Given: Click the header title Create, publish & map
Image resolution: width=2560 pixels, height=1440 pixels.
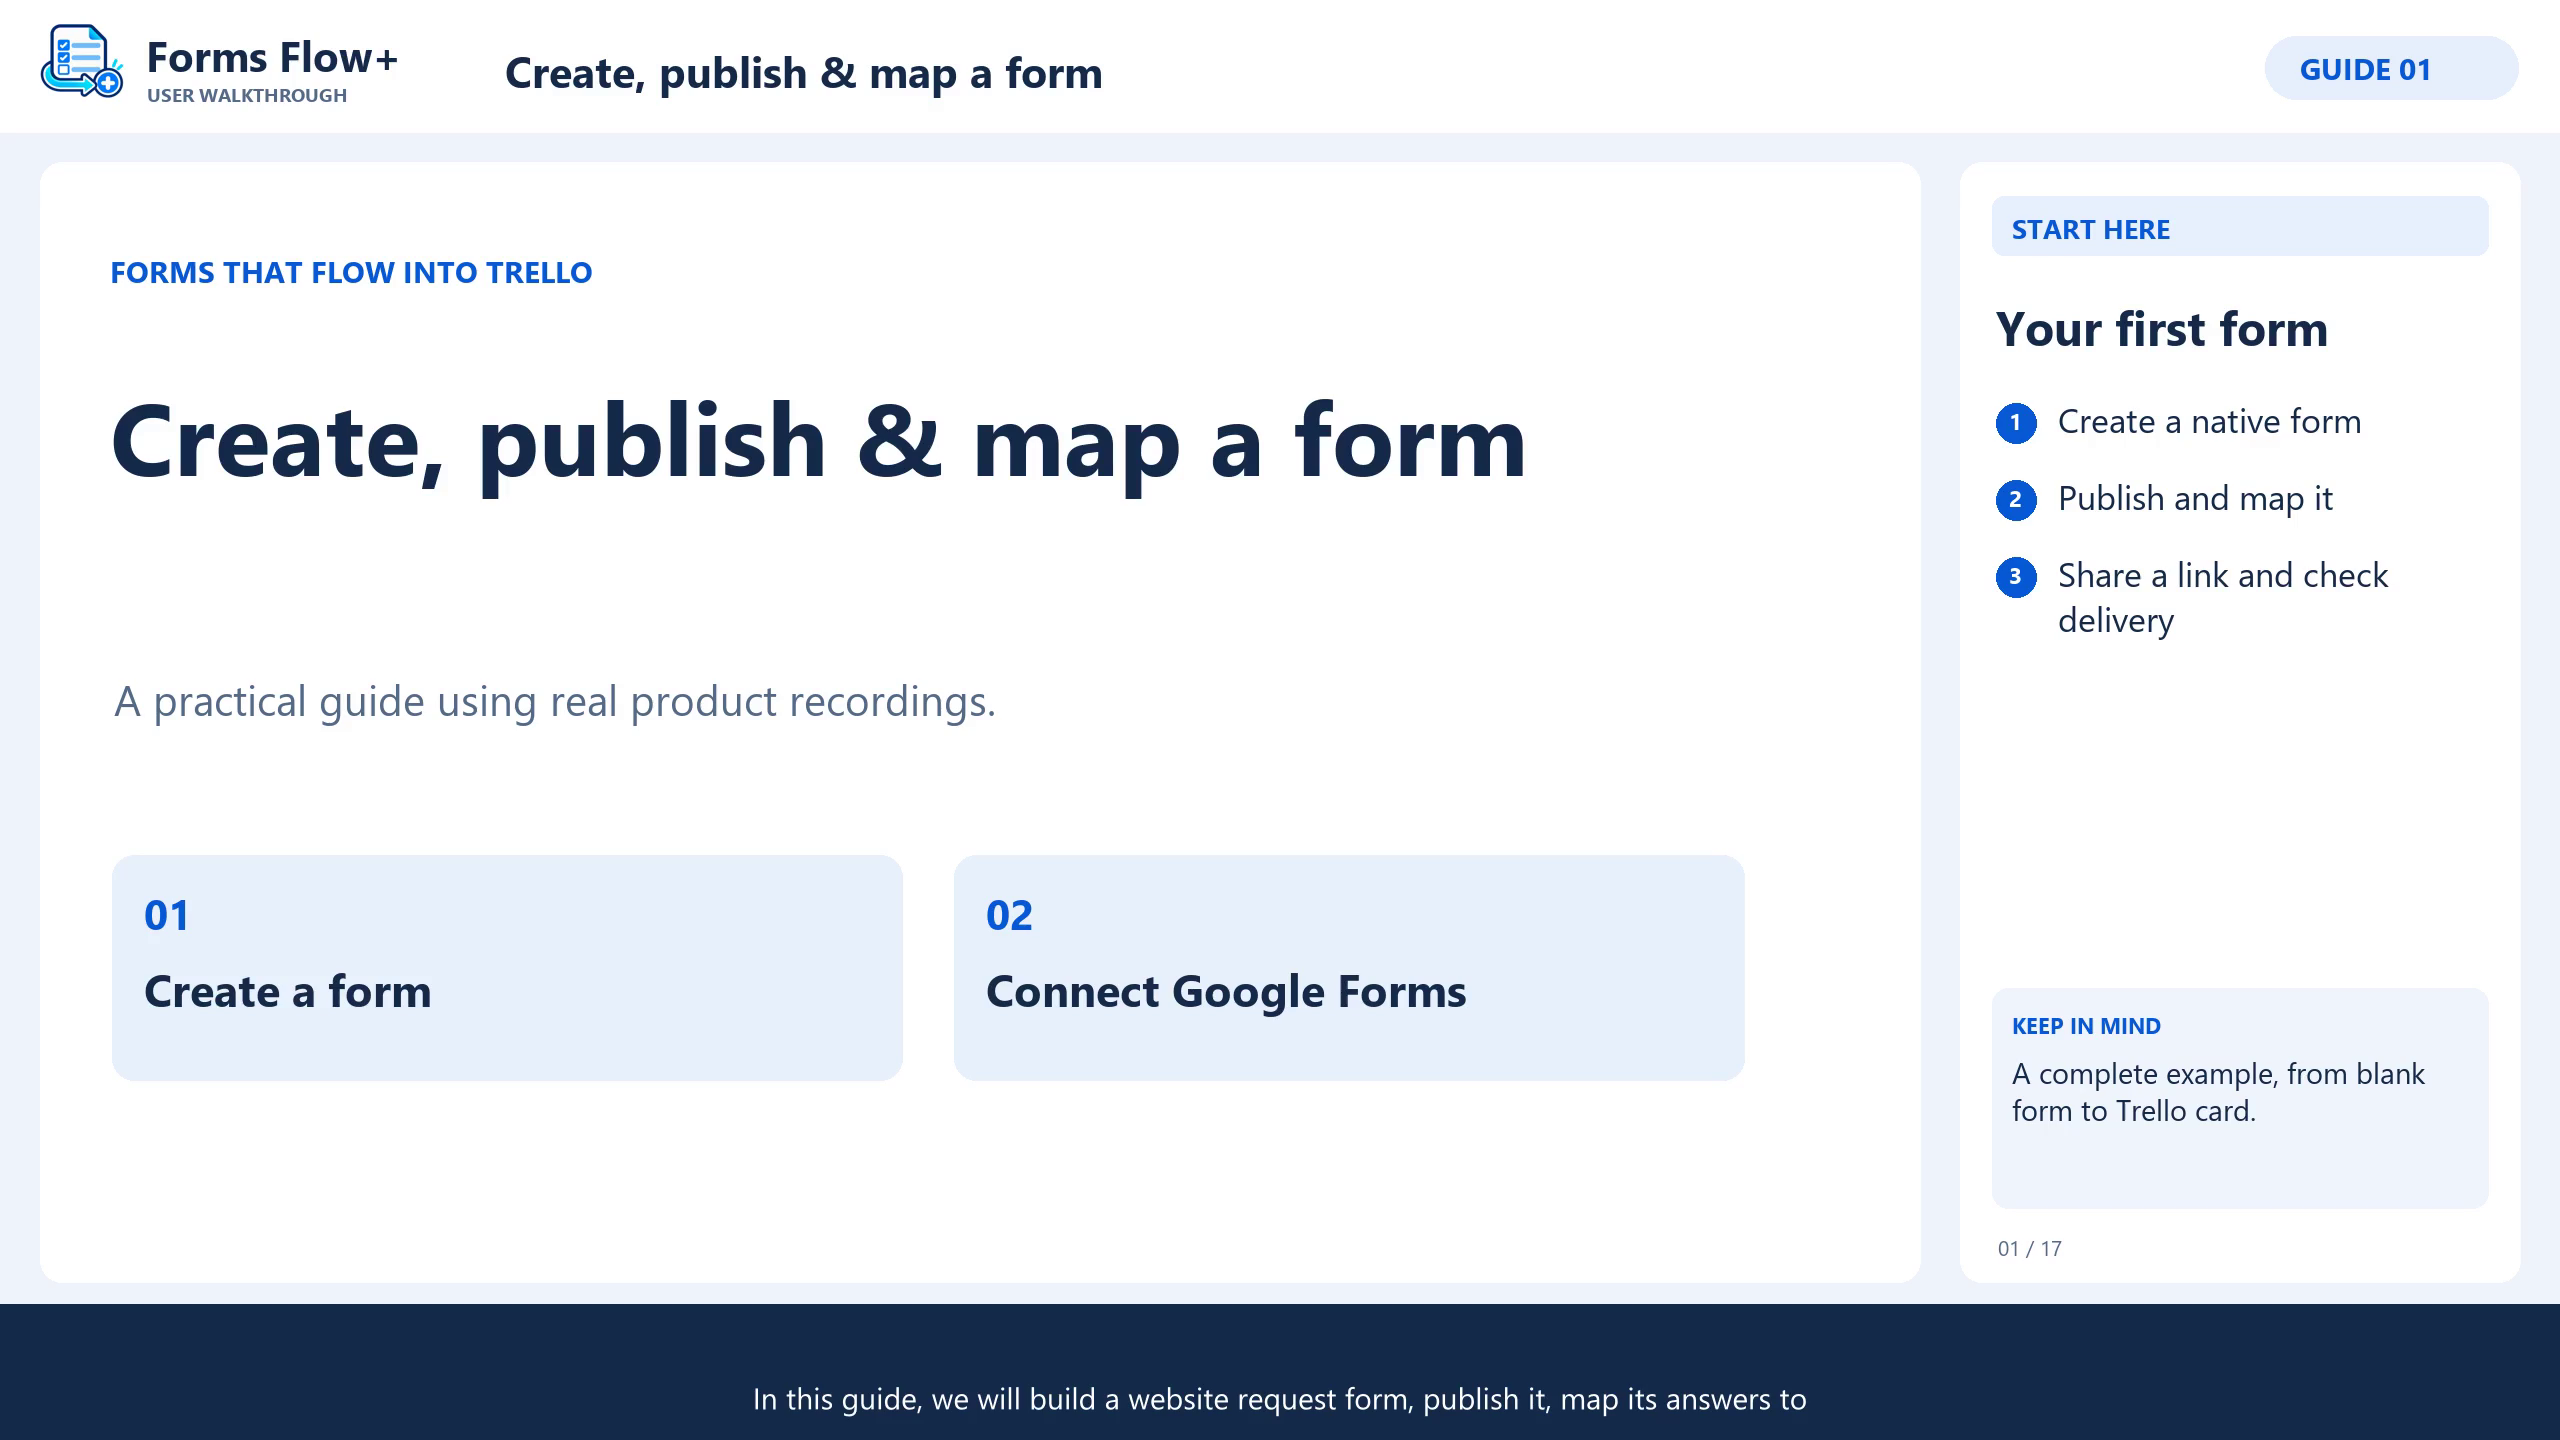Looking at the screenshot, I should point(803,73).
